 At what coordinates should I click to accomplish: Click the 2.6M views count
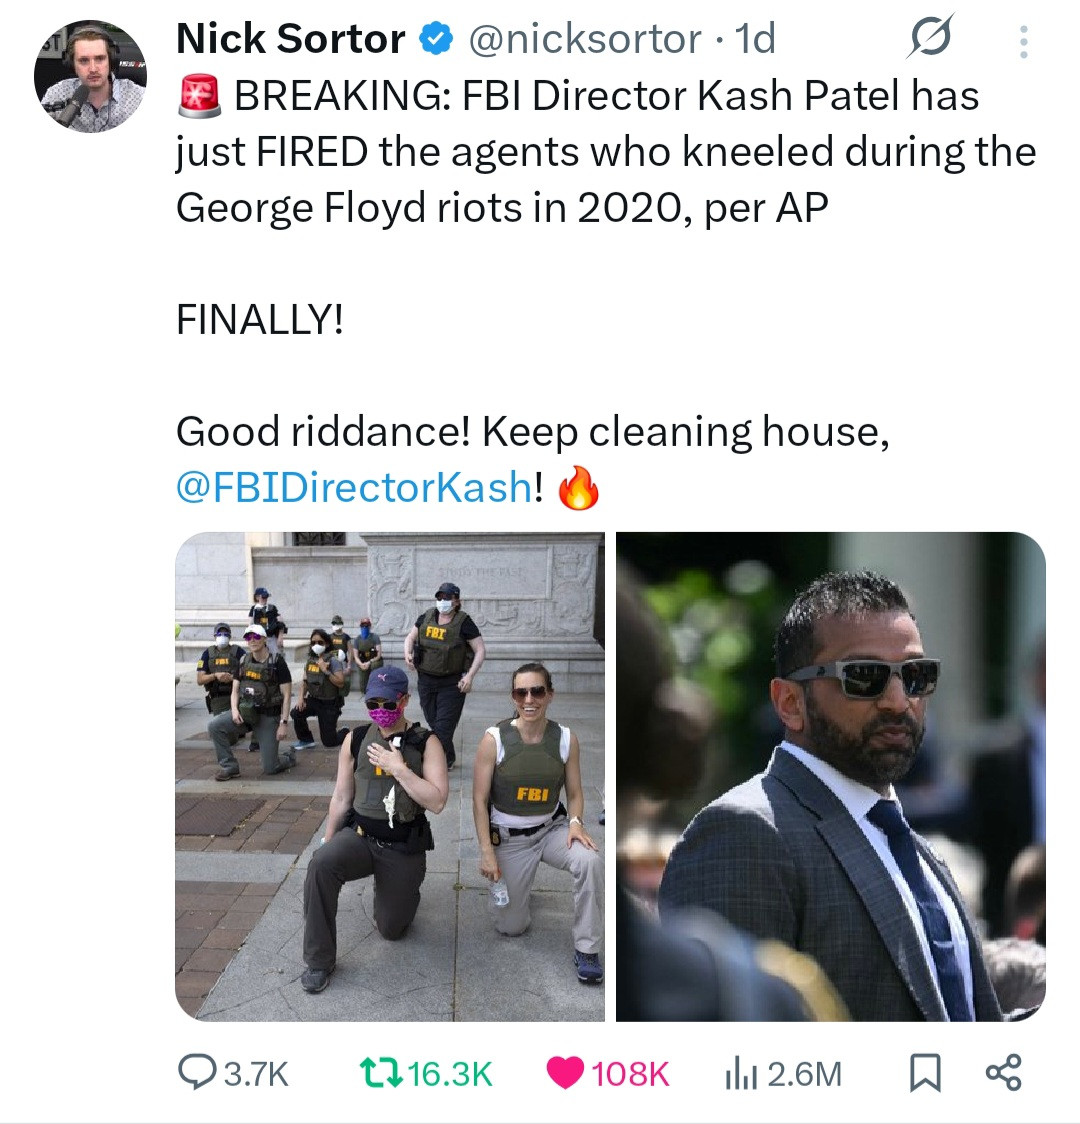(x=805, y=1074)
